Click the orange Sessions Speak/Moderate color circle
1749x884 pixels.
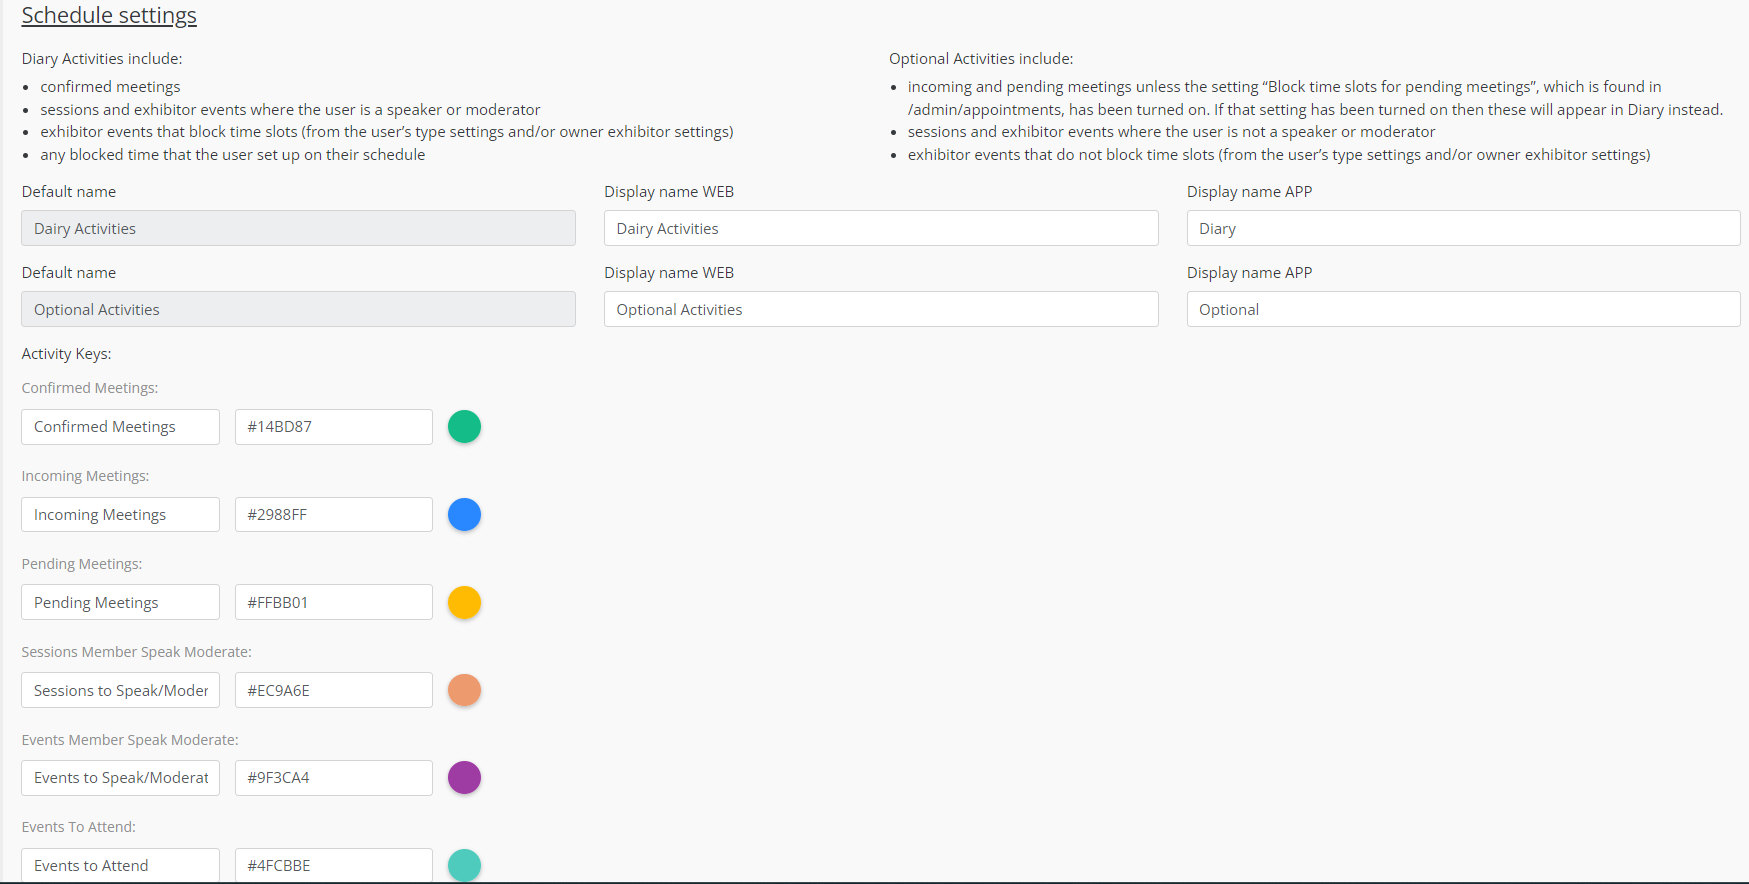(x=464, y=690)
